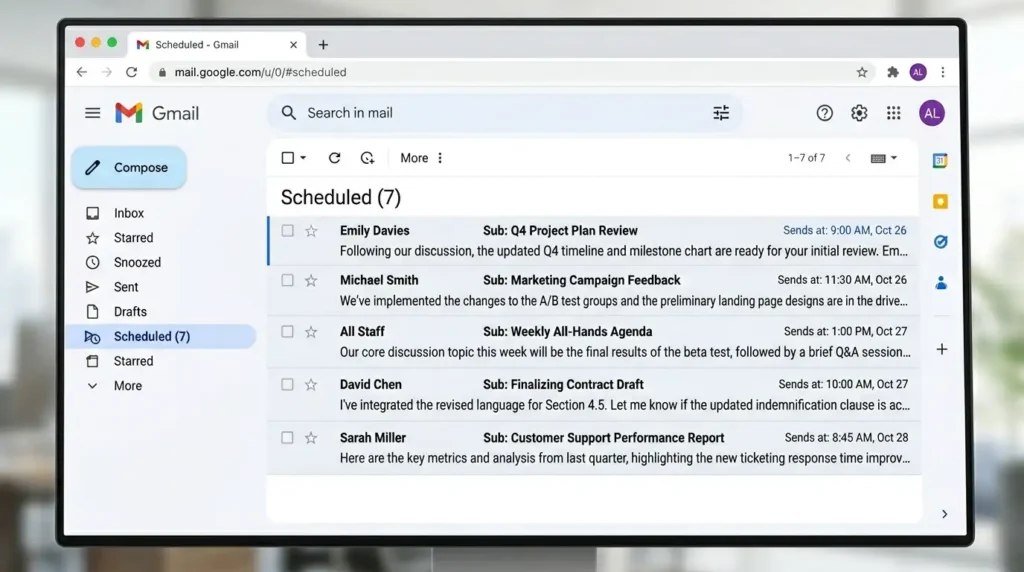Bookmark page with the star icon
The image size is (1024, 572).
pos(862,72)
